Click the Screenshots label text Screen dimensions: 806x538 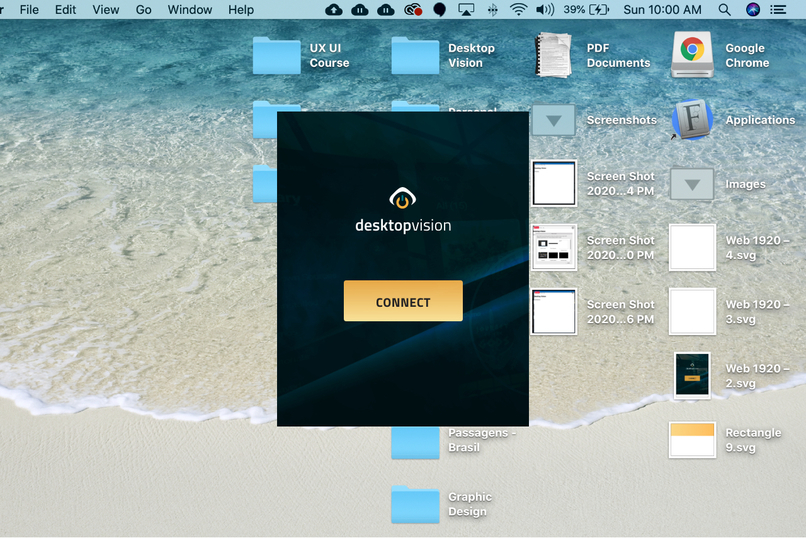[622, 120]
